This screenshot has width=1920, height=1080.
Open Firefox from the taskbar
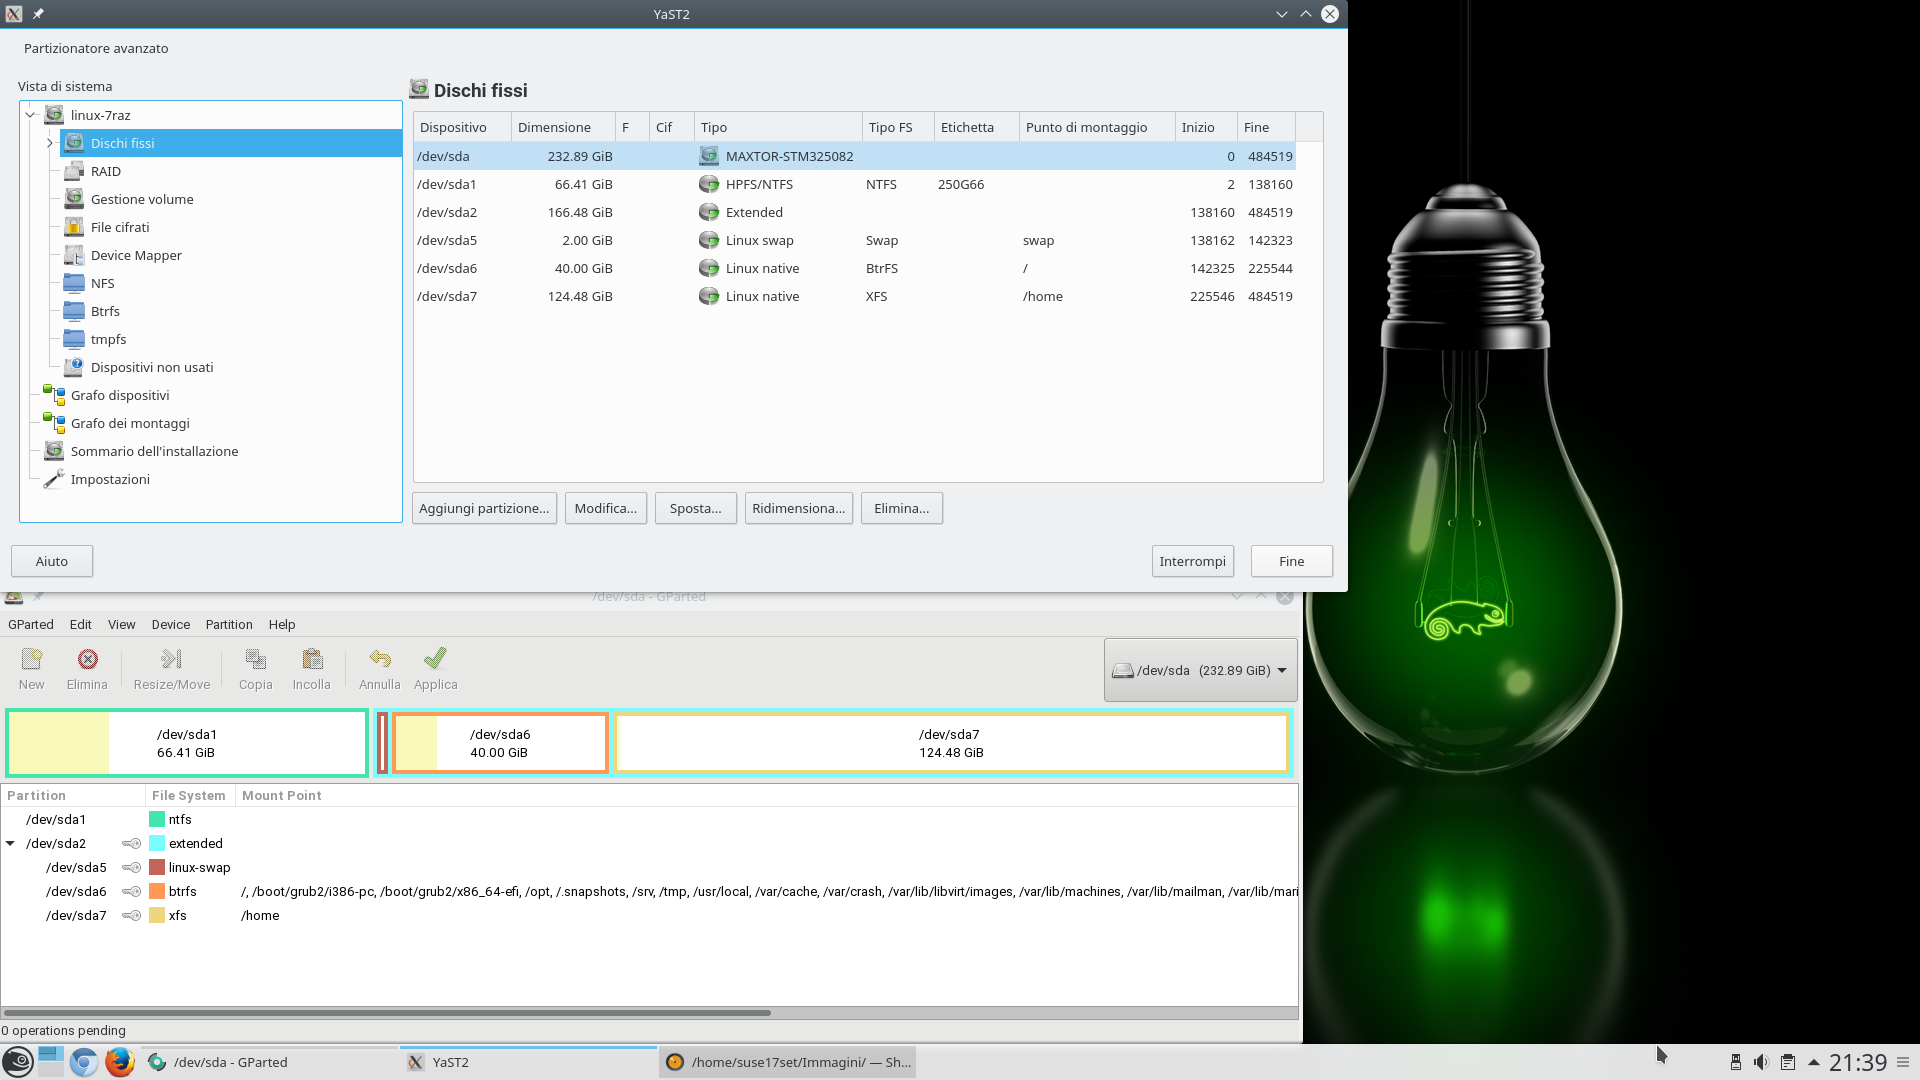(120, 1062)
